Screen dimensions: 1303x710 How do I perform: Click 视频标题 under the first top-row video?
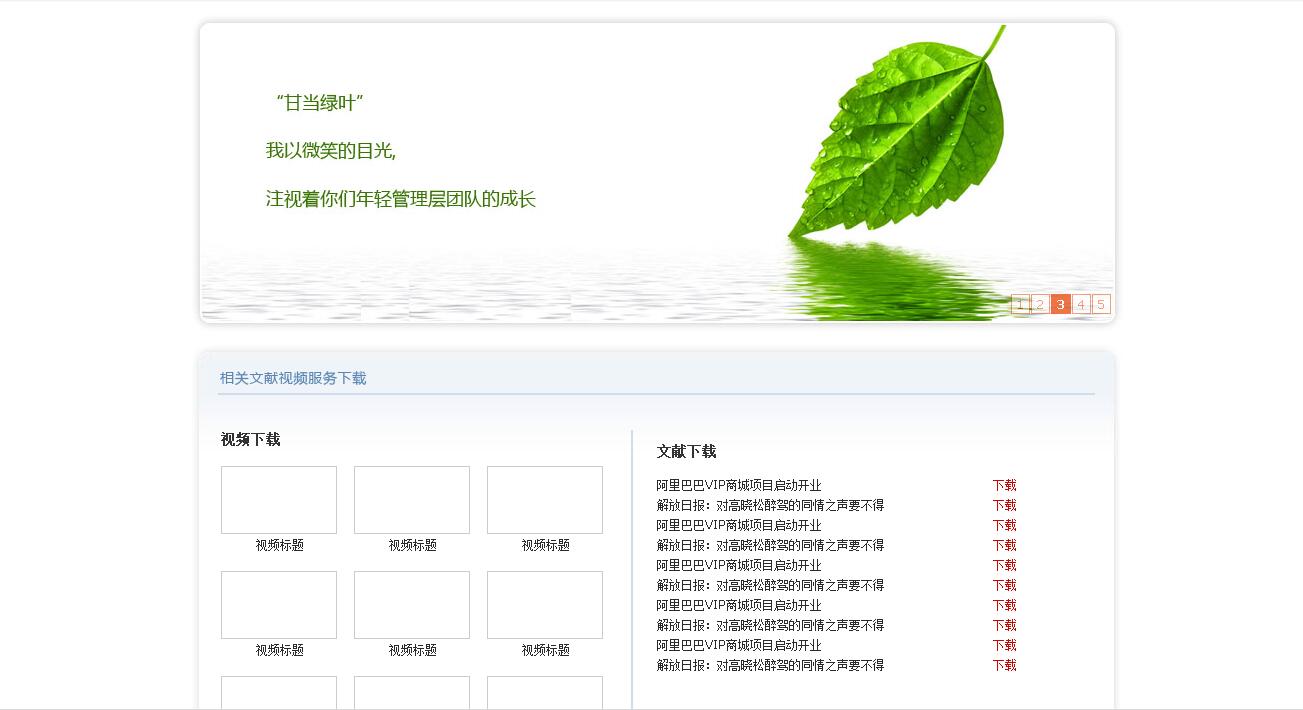click(x=279, y=546)
